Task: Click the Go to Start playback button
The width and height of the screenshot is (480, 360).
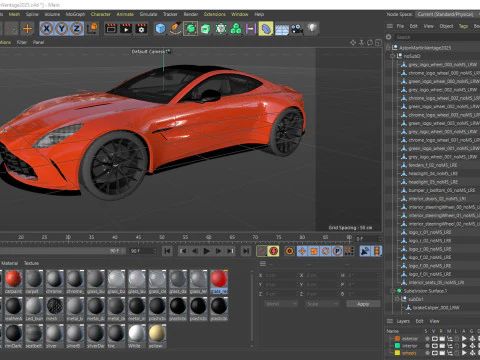Action: (167, 251)
